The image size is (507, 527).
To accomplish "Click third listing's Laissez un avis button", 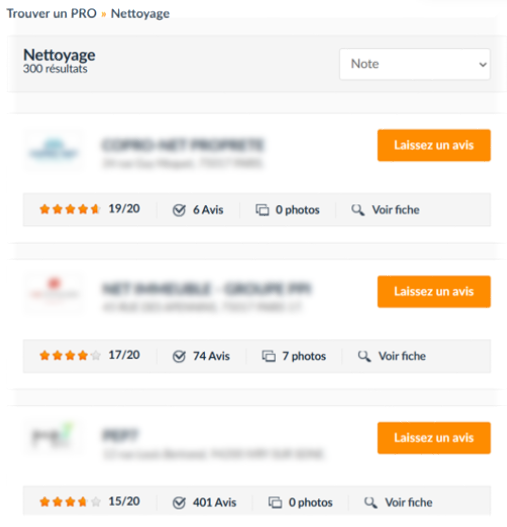I will coord(434,438).
